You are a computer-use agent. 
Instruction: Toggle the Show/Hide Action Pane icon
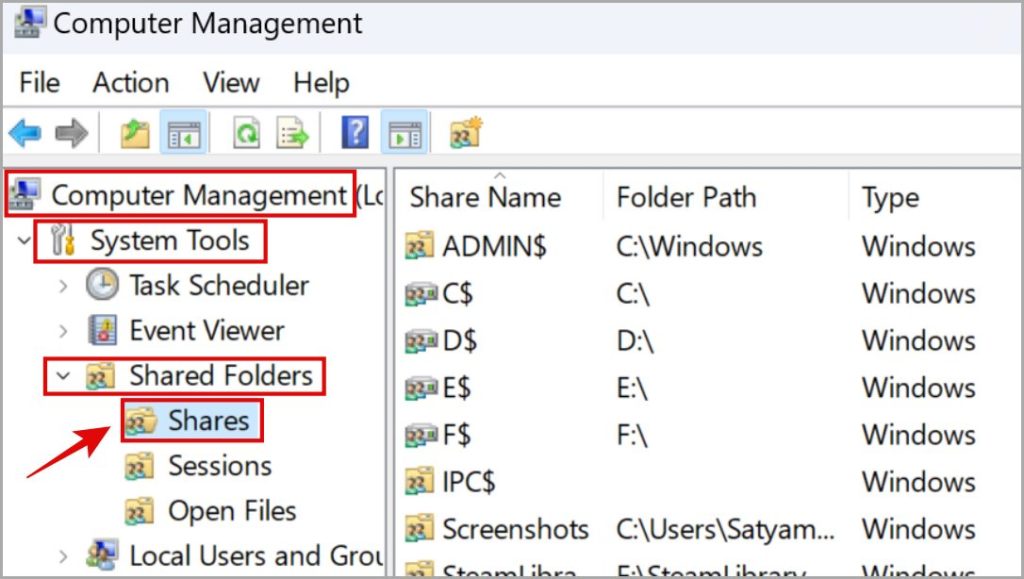click(405, 131)
